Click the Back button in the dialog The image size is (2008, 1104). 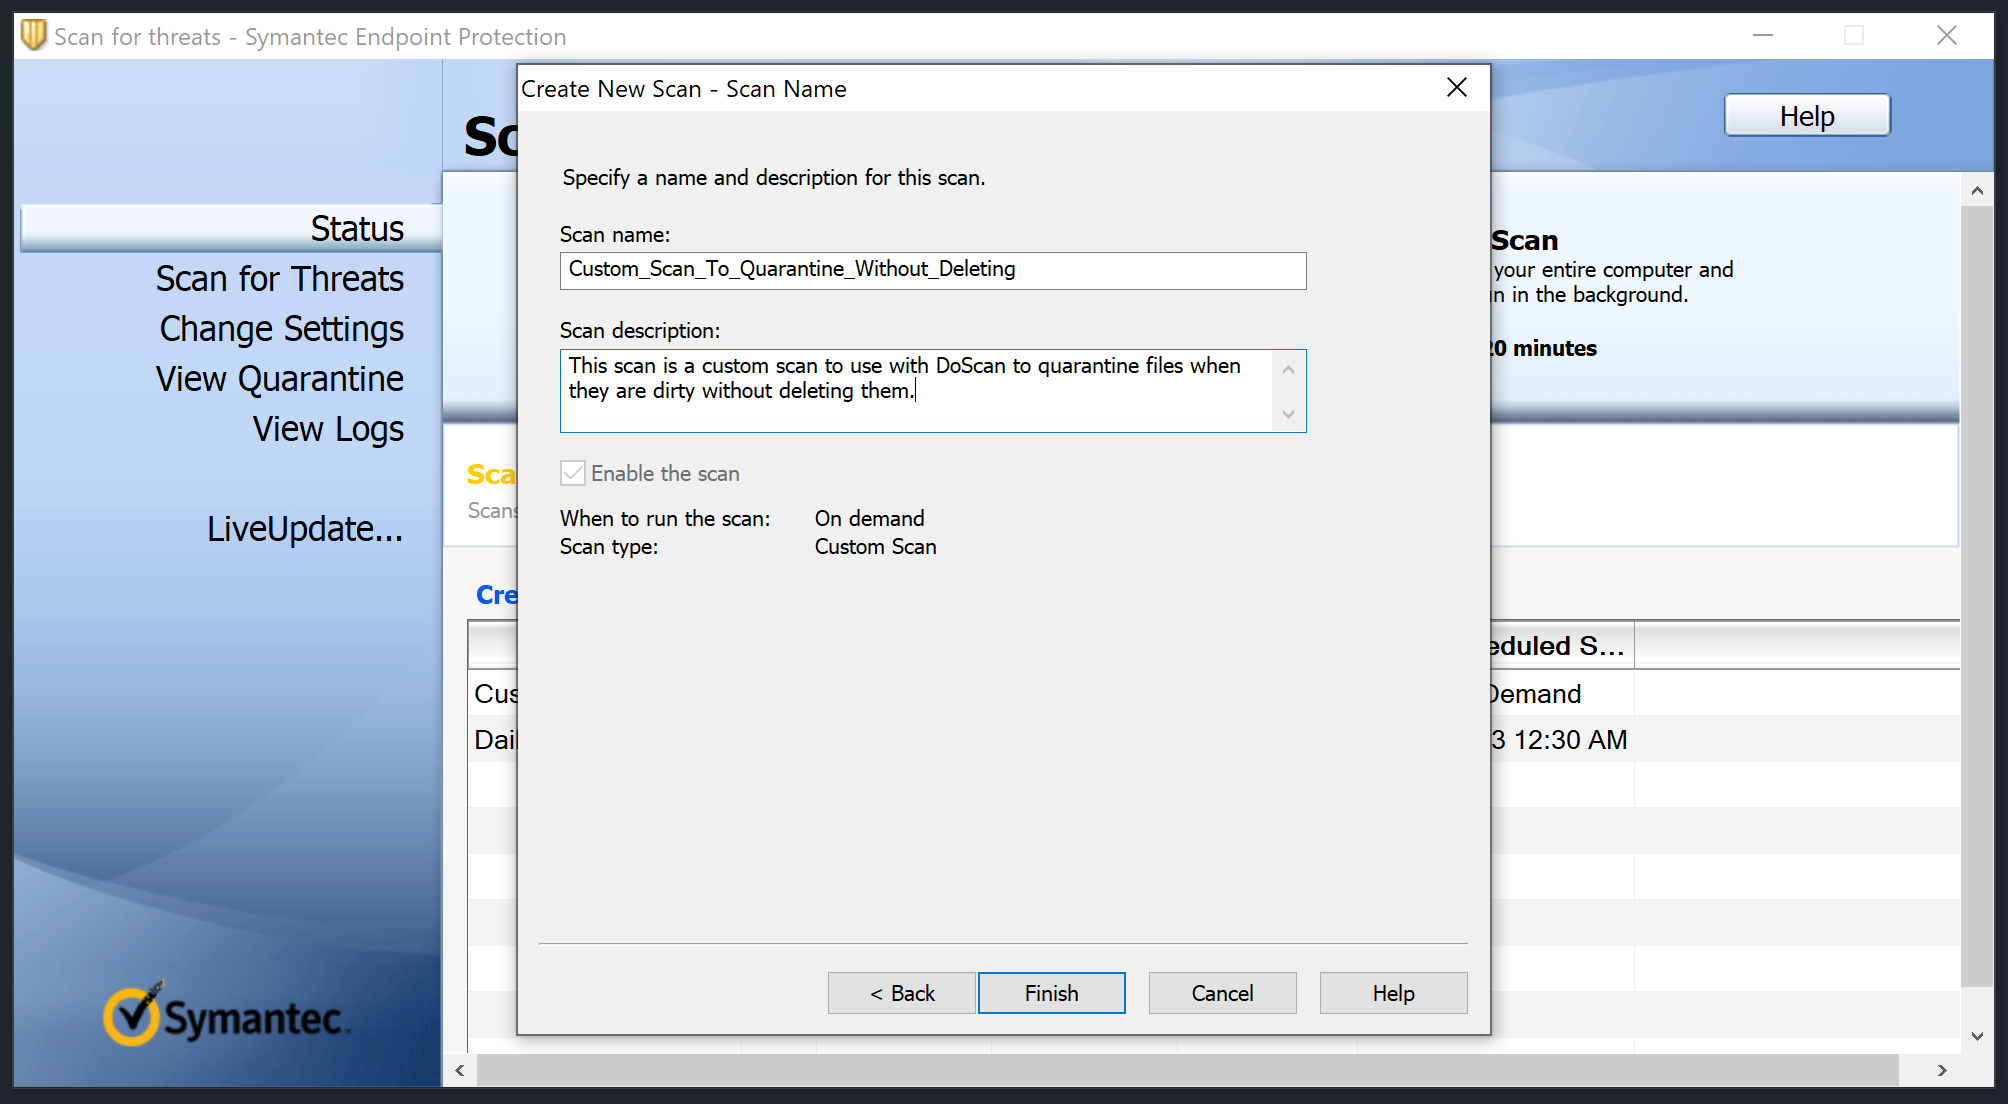[900, 993]
